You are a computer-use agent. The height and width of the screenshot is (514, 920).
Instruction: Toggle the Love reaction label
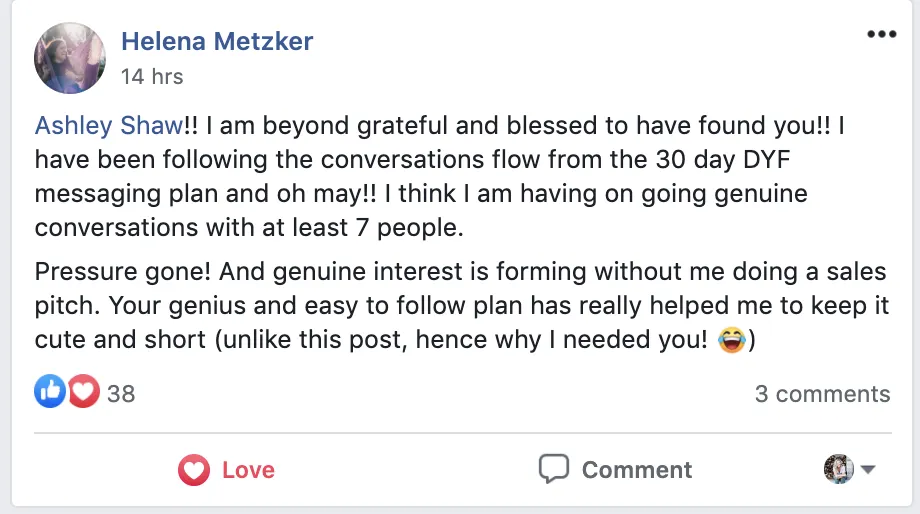point(248,470)
